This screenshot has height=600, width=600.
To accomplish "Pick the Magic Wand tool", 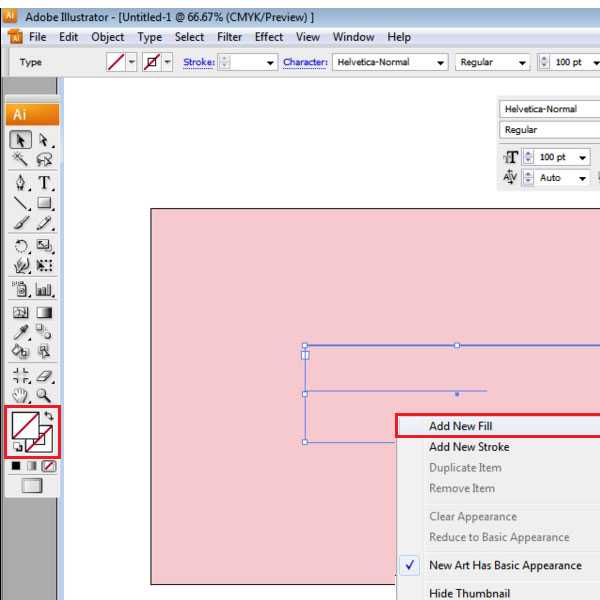I will pos(21,161).
